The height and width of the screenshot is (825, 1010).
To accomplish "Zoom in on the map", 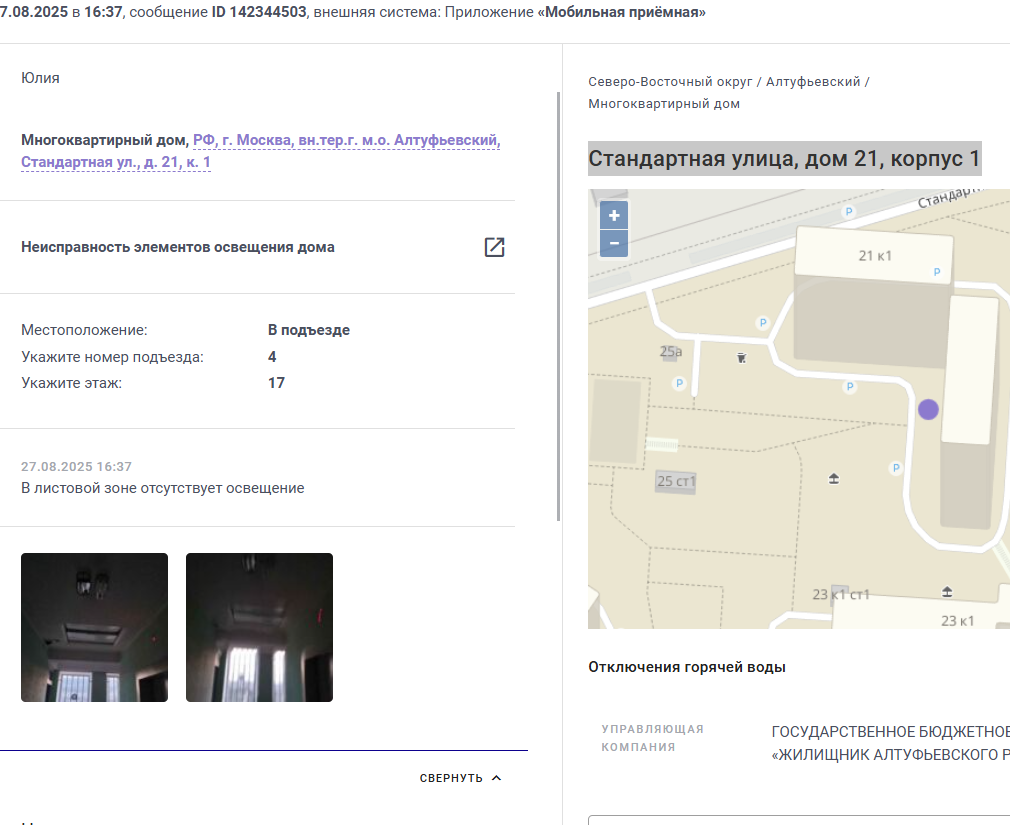I will click(614, 215).
